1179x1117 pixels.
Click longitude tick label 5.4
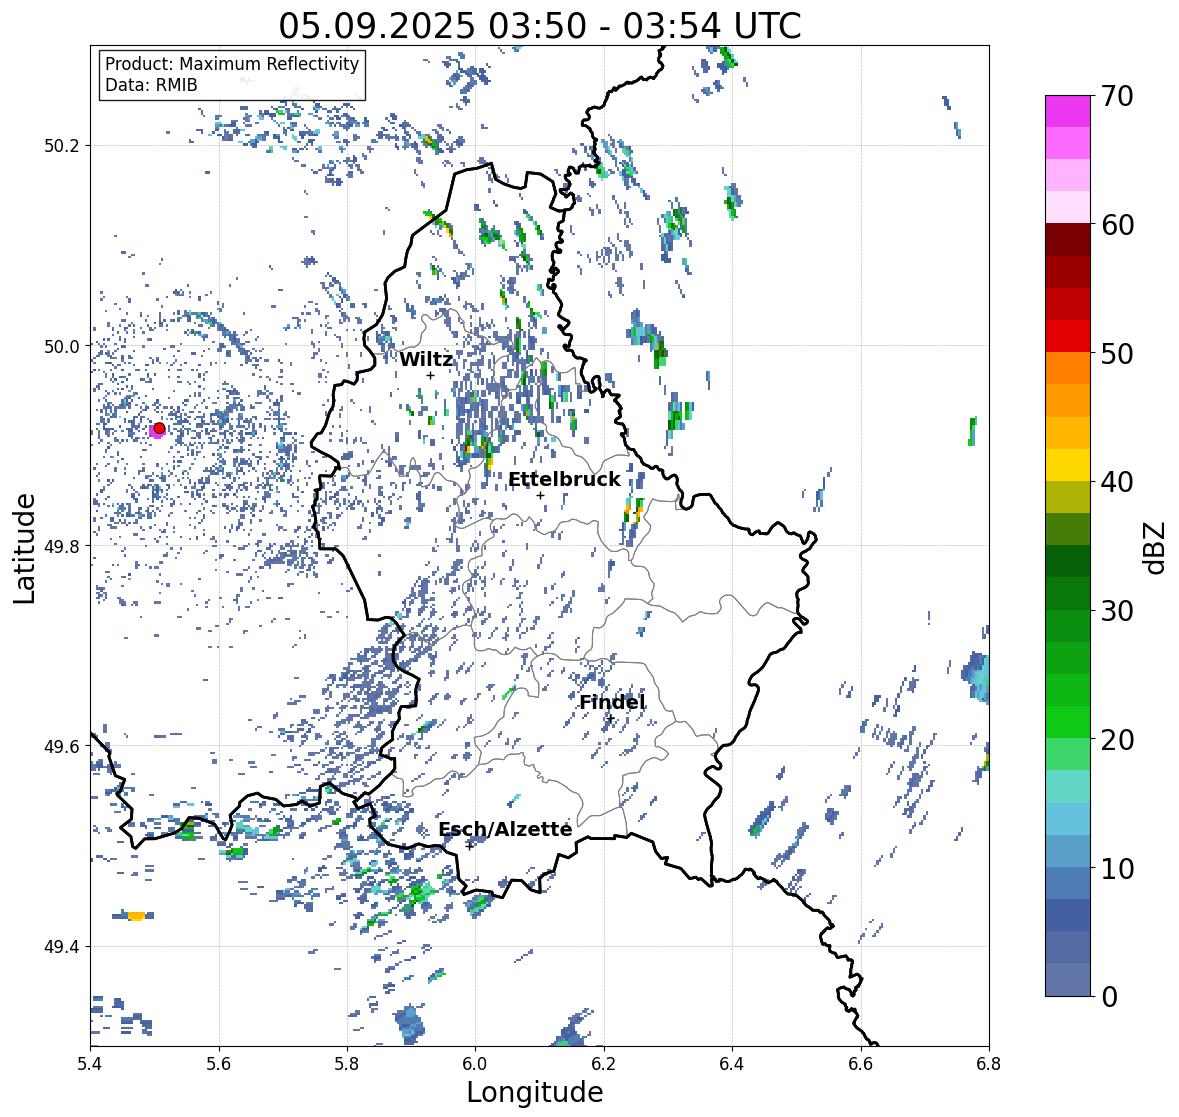[90, 1063]
